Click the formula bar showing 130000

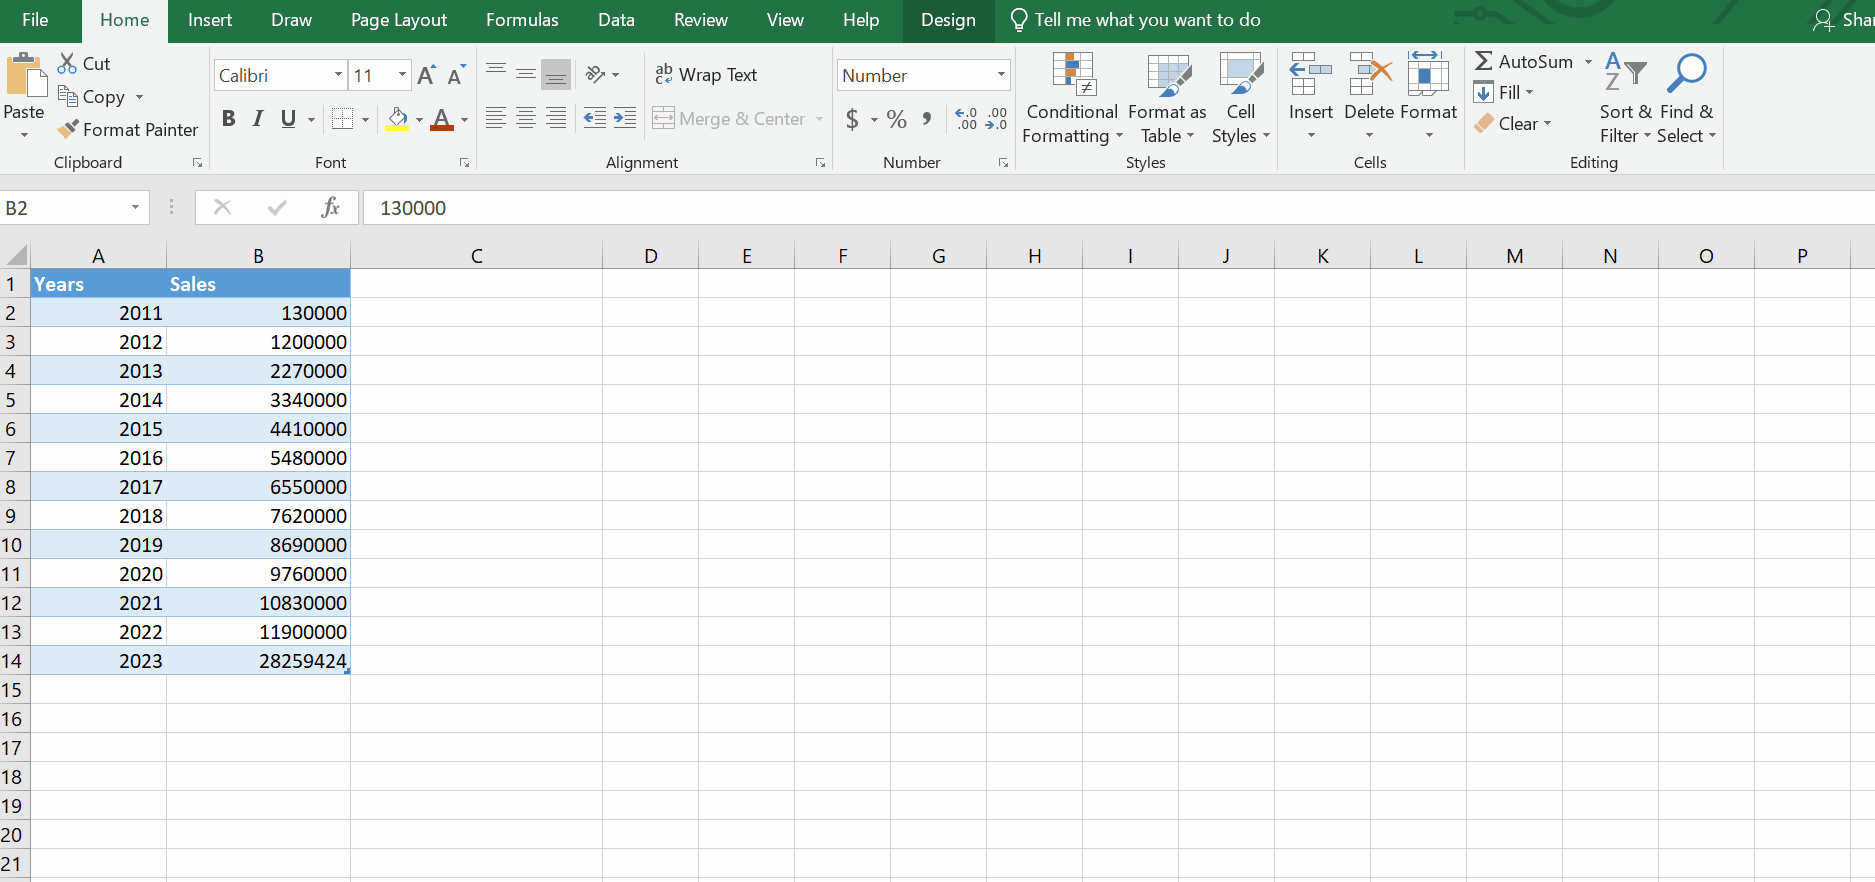tap(1118, 208)
